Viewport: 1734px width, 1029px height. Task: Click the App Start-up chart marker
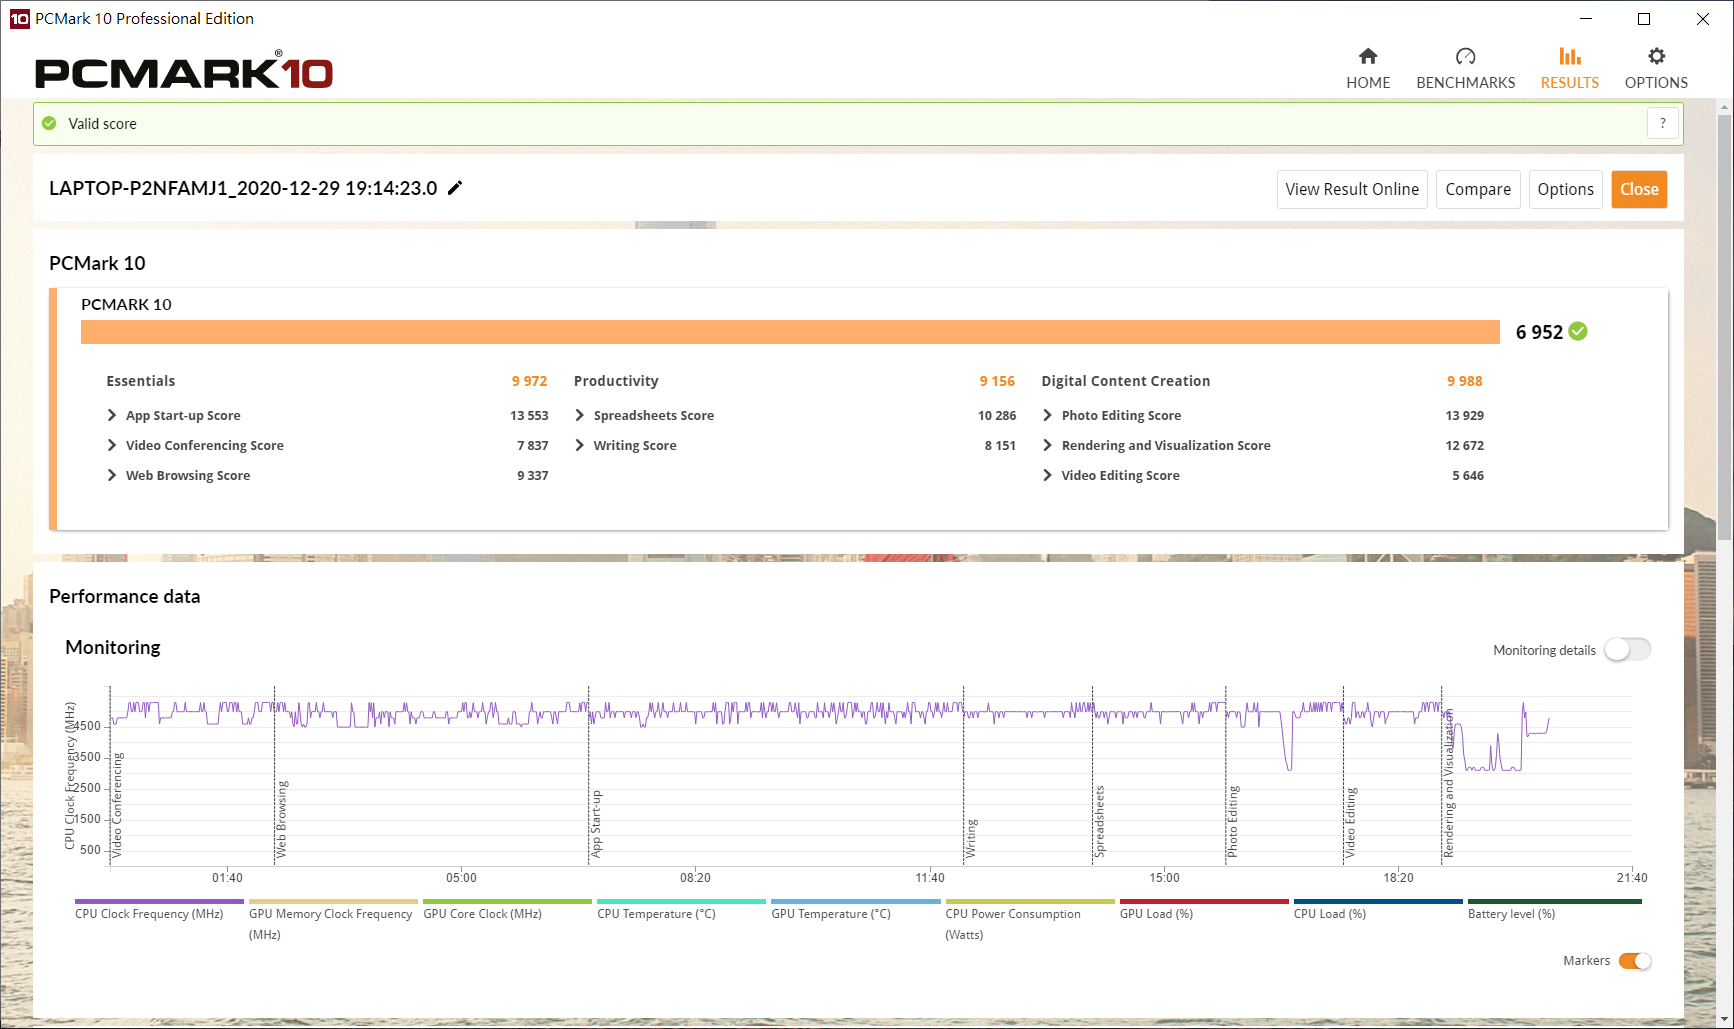[596, 824]
